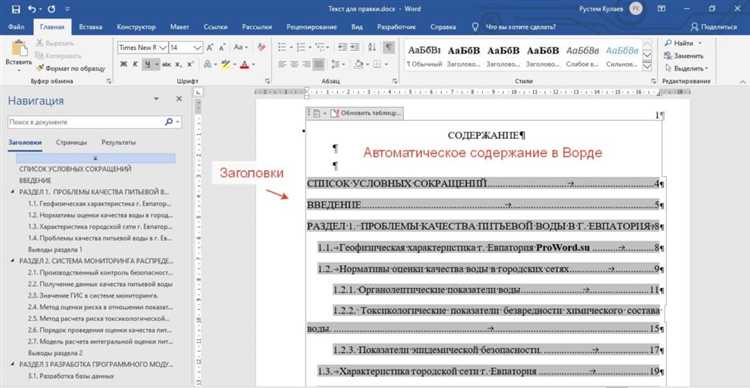Open the Вставка ribbon tab

tap(90, 27)
